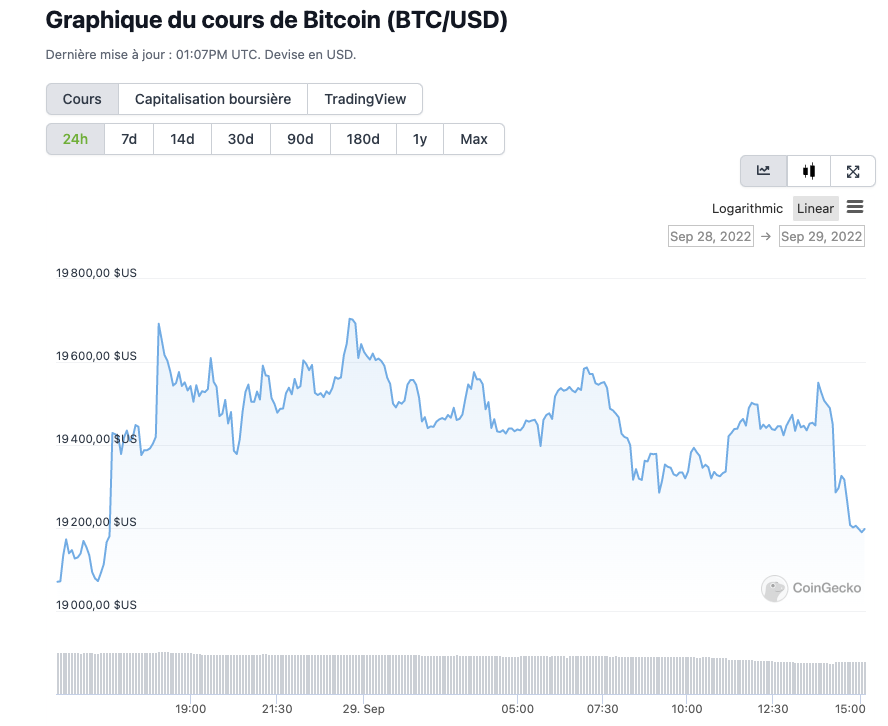Open the TradingView tab
The image size is (888, 726).
click(365, 99)
